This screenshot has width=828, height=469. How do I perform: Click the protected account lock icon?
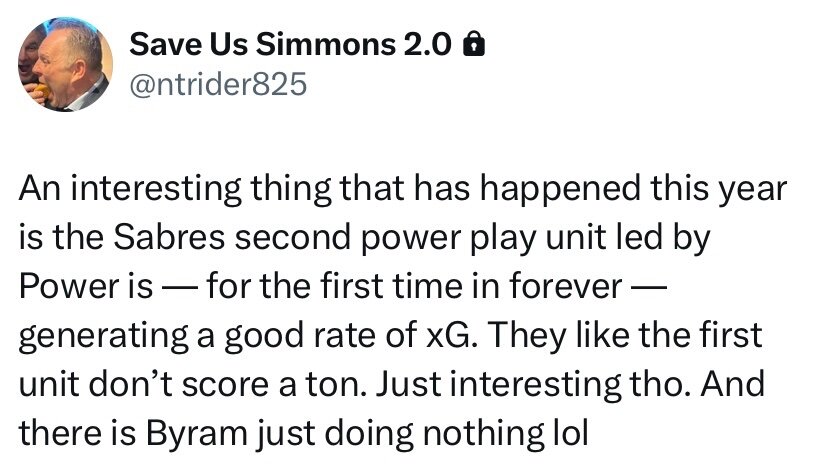pos(474,44)
